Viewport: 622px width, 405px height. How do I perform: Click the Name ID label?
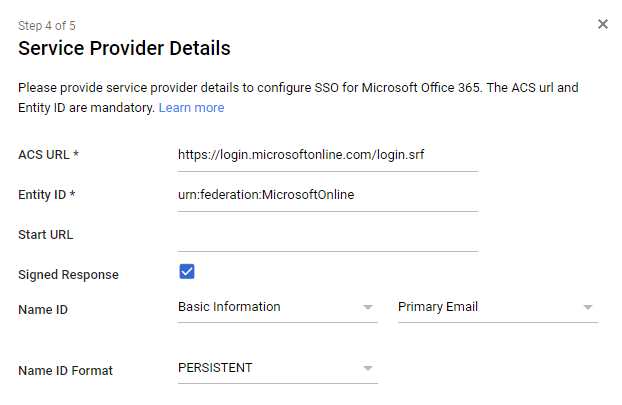coord(43,310)
